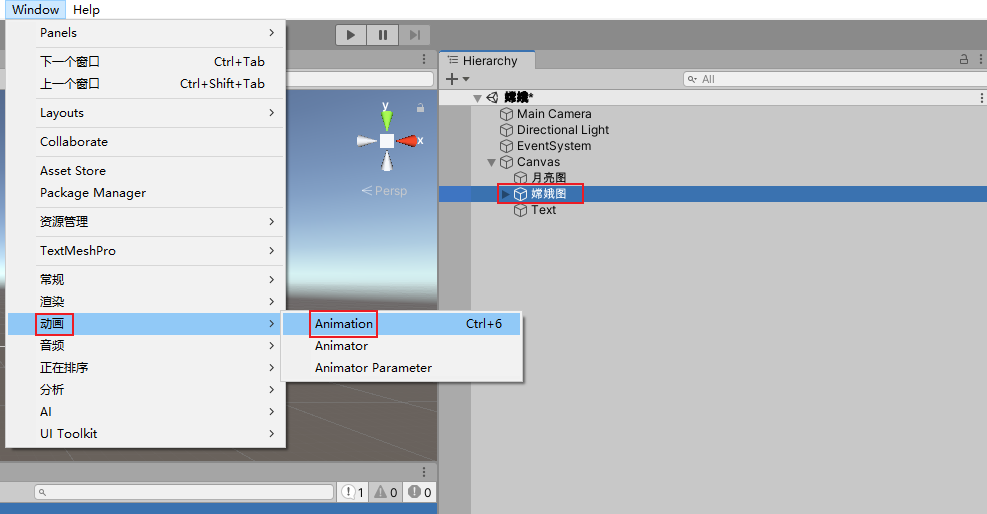Open the Hierarchy plus create dropdown
This screenshot has height=514, width=987.
pos(458,79)
